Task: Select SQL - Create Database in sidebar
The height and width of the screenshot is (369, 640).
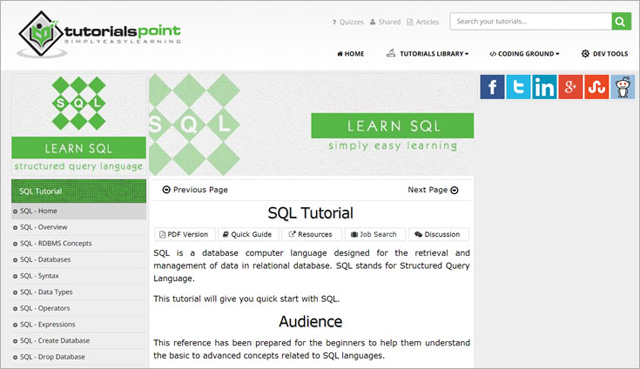Action: pyautogui.click(x=79, y=341)
